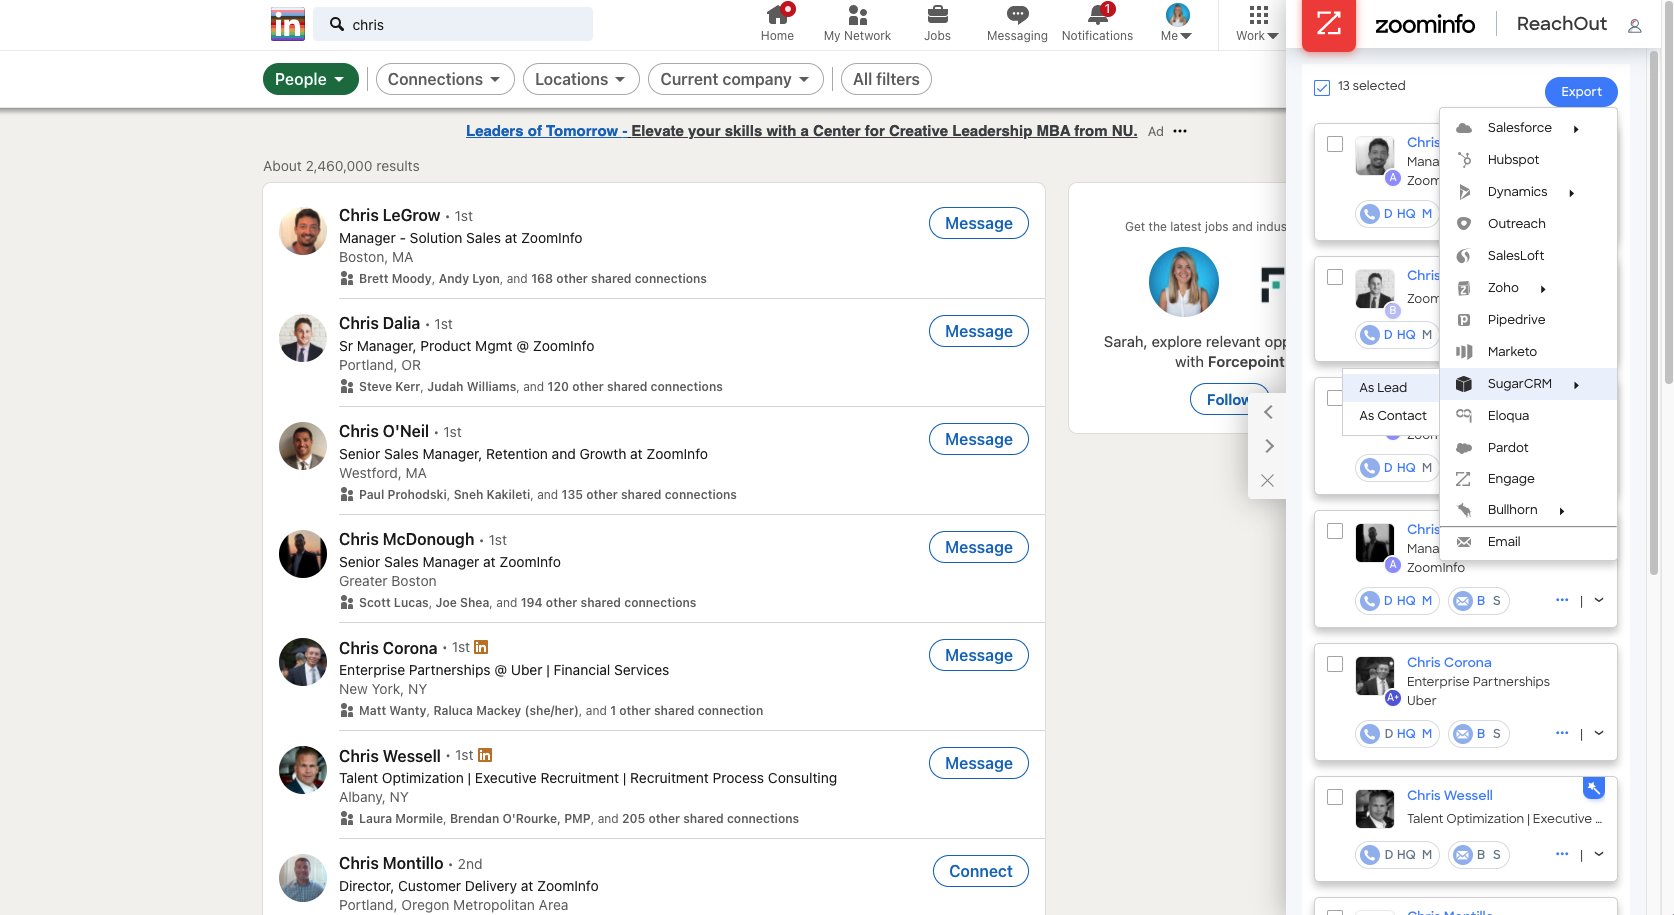Expand Chris Wessell card chevron
The height and width of the screenshot is (915, 1674).
click(1599, 854)
